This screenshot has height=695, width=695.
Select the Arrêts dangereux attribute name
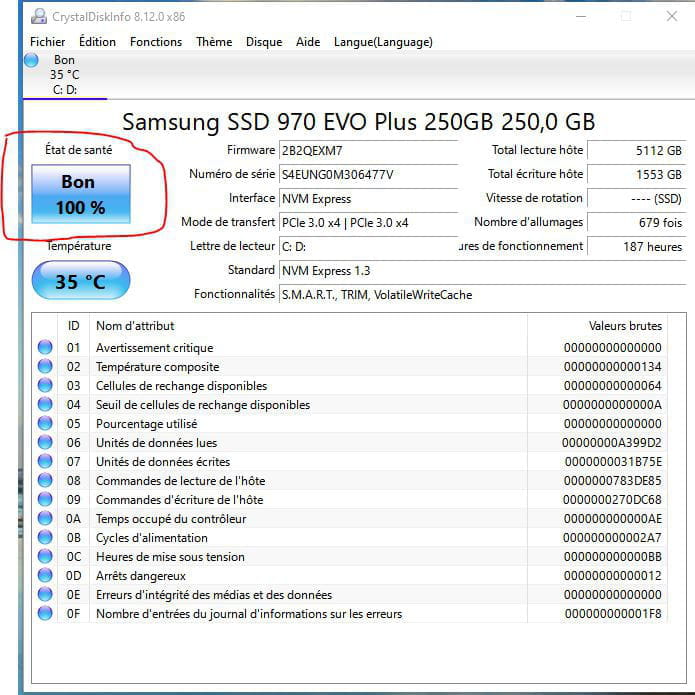pyautogui.click(x=141, y=576)
